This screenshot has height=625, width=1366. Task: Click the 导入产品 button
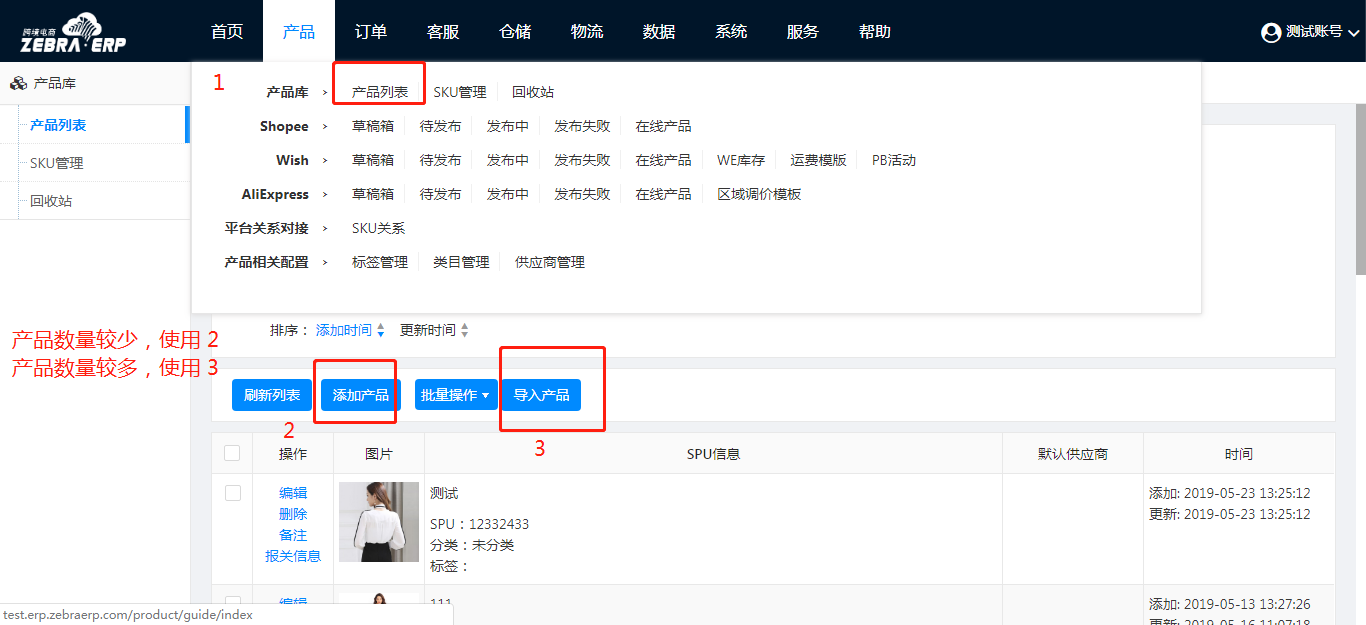[x=541, y=395]
